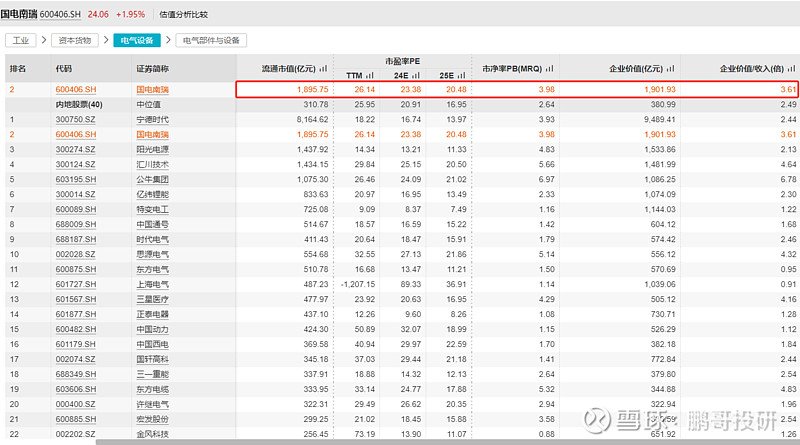Open the 许继电气 security link
The width and height of the screenshot is (800, 445).
pyautogui.click(x=153, y=404)
